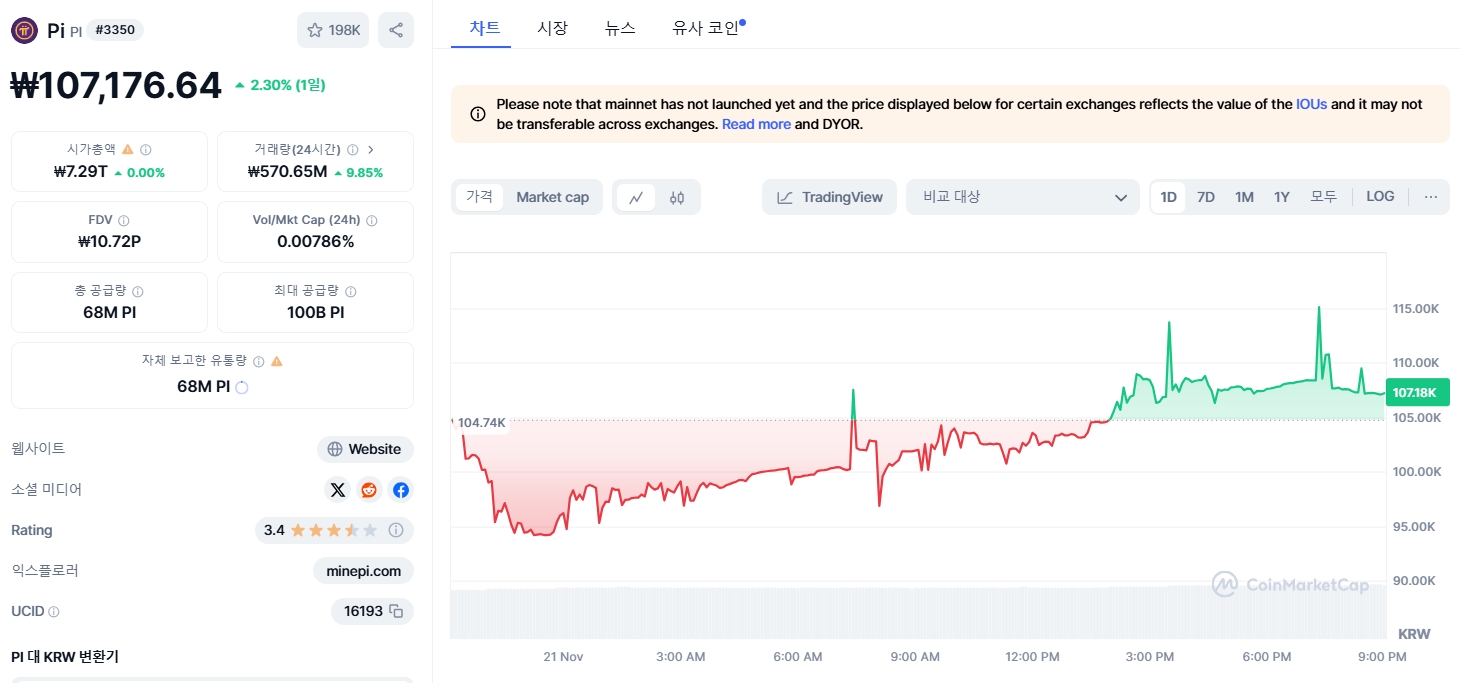Open info icon next to 총 공급량

(x=138, y=291)
